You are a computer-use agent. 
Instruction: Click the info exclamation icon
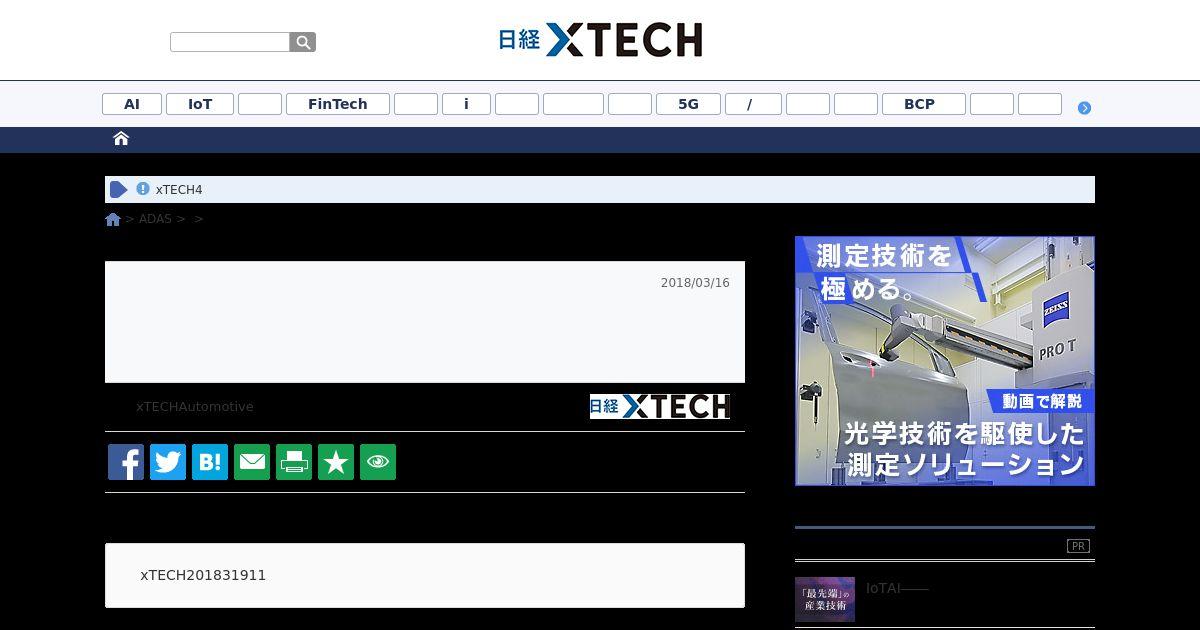click(x=143, y=189)
